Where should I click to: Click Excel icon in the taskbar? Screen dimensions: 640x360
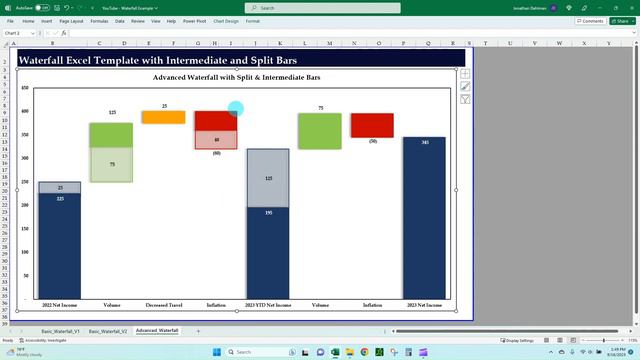tap(335, 352)
